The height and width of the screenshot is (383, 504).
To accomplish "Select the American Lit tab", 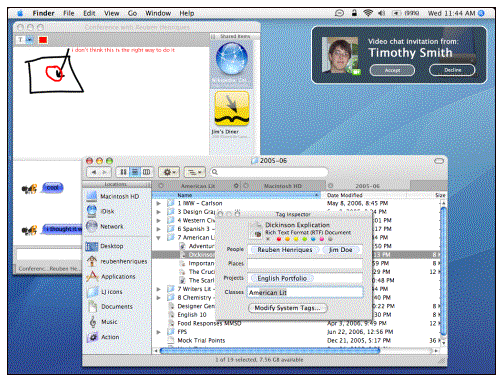I will [198, 186].
